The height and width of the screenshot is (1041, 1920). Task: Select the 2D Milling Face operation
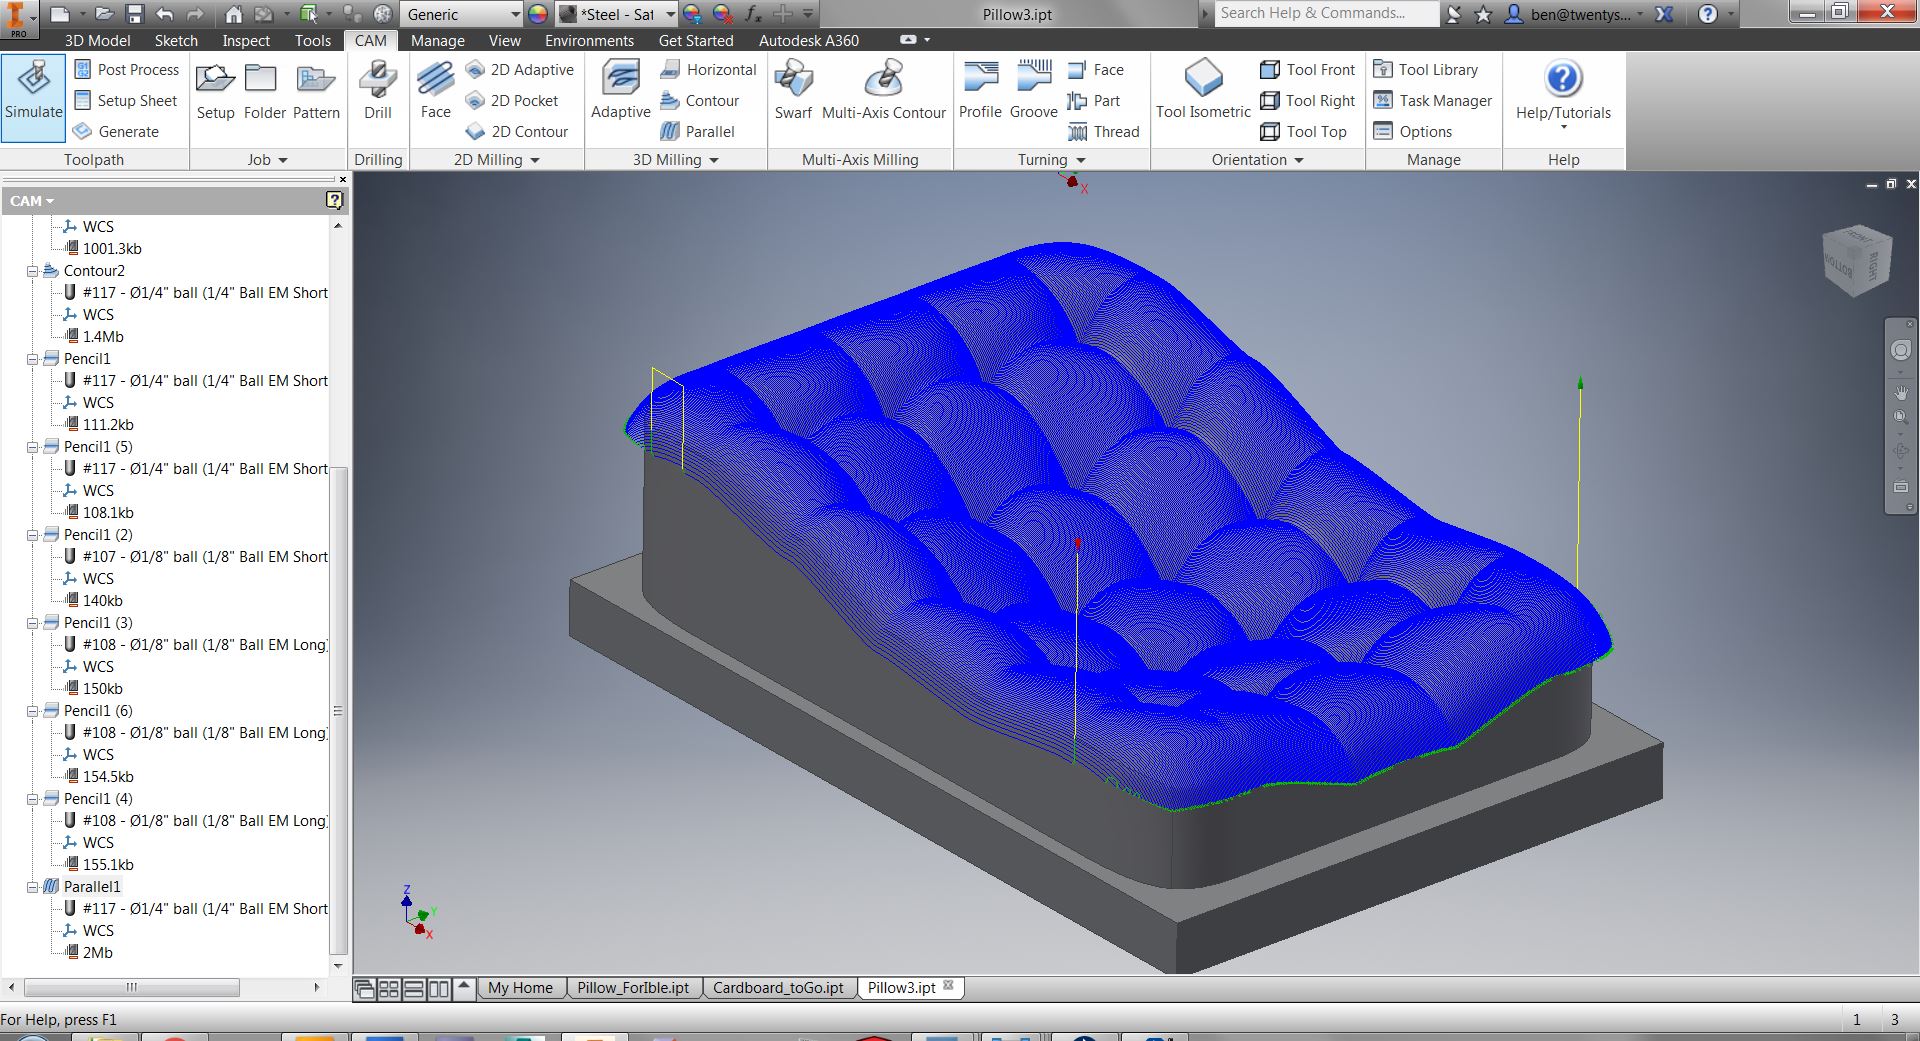(x=435, y=91)
